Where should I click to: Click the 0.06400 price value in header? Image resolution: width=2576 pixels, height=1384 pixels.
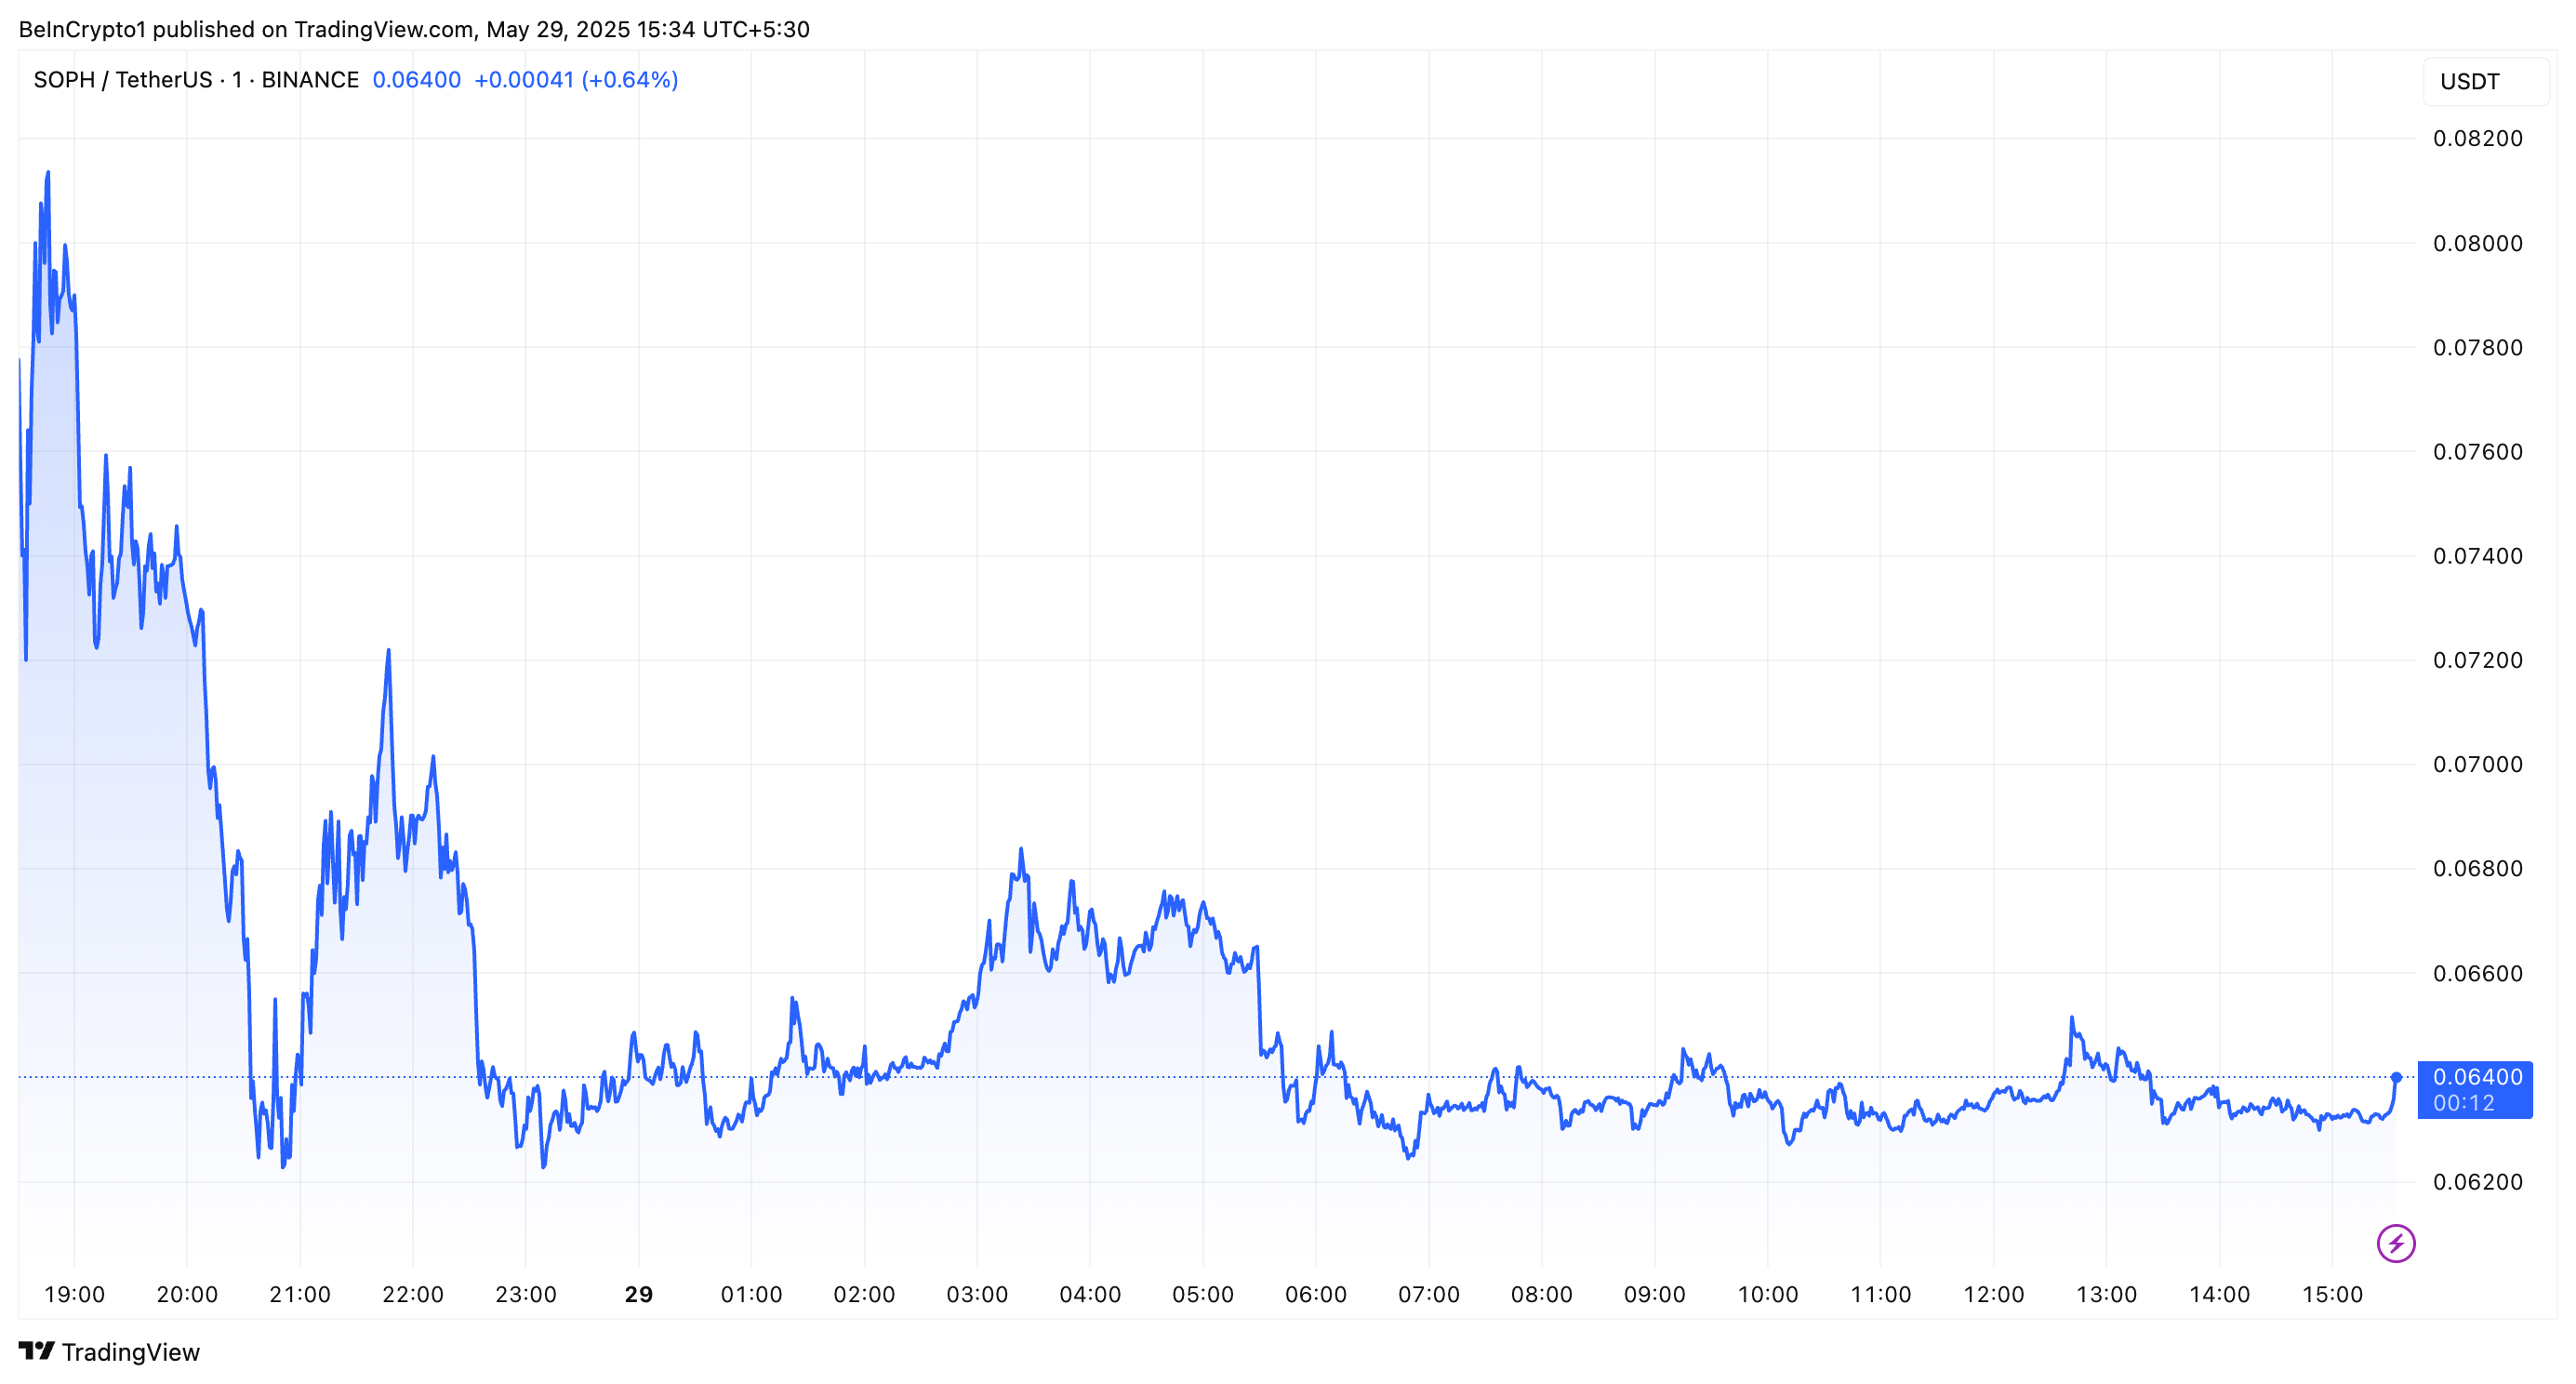point(416,80)
